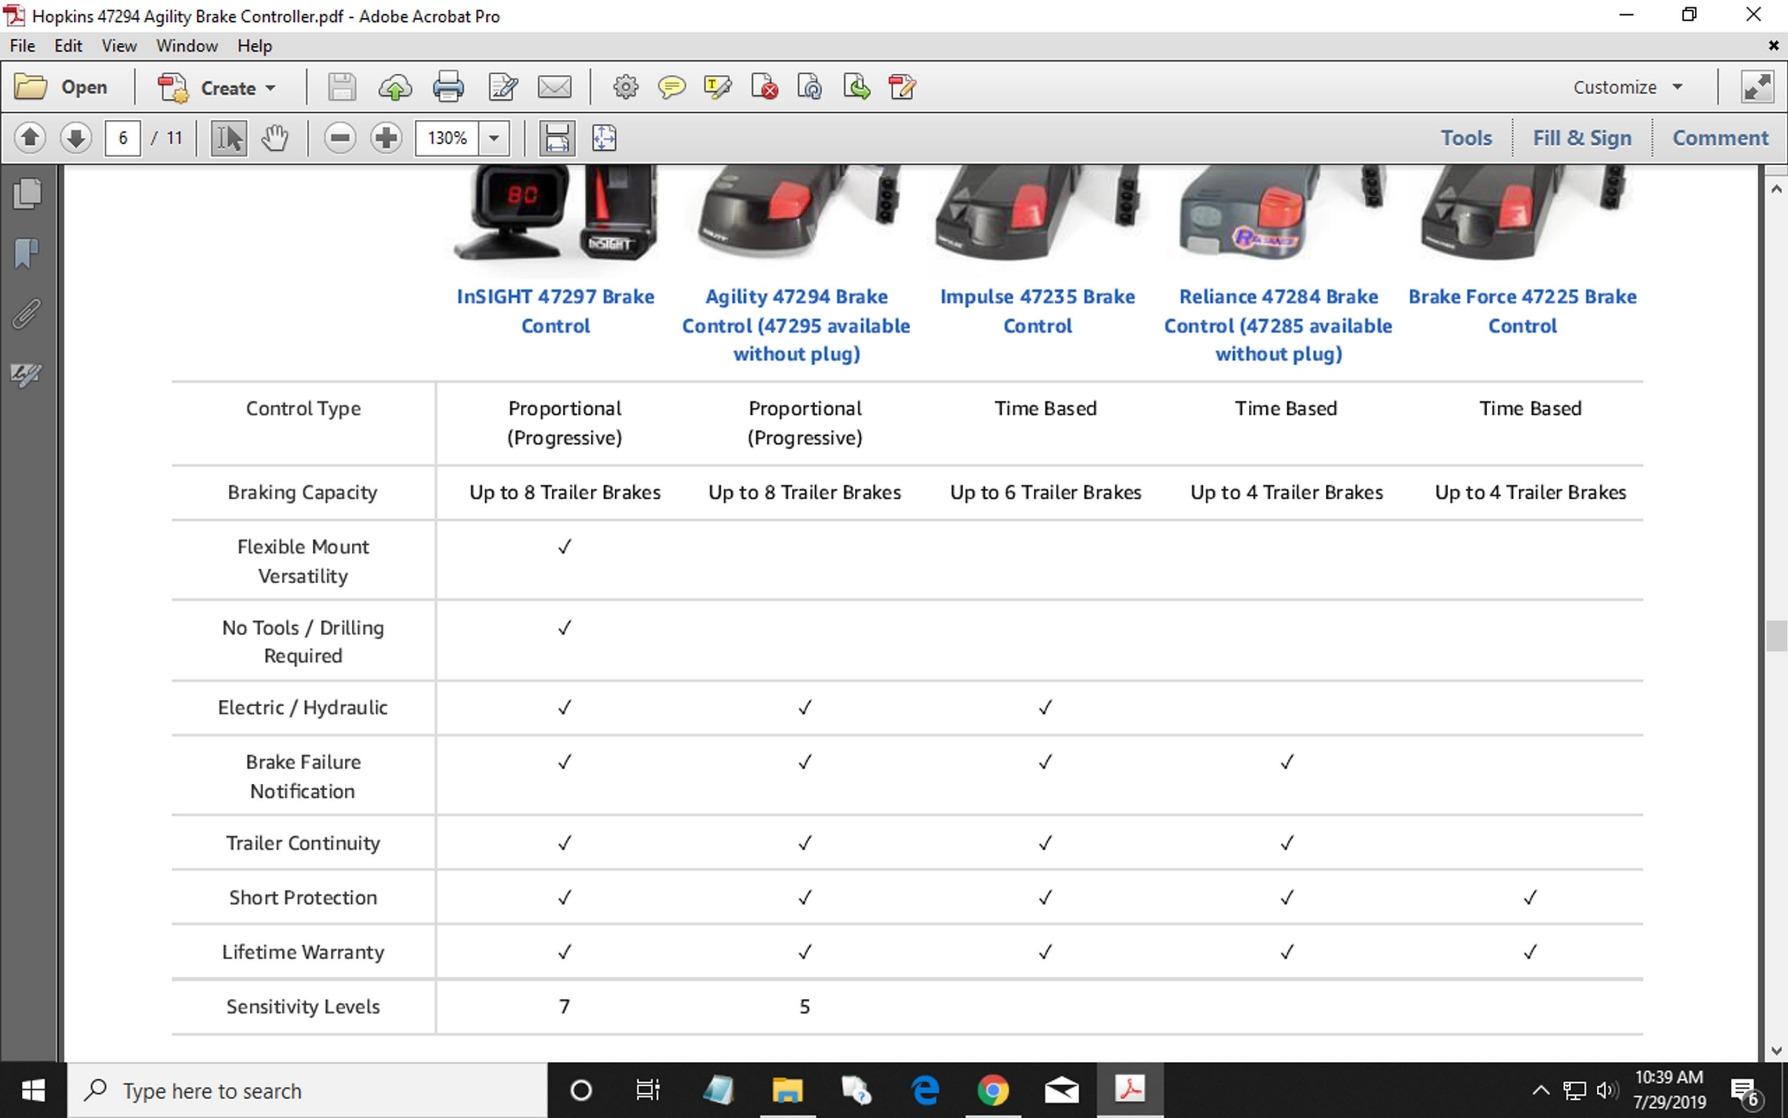1788x1118 pixels.
Task: Click the fit width scrolling mode icon
Action: point(557,138)
